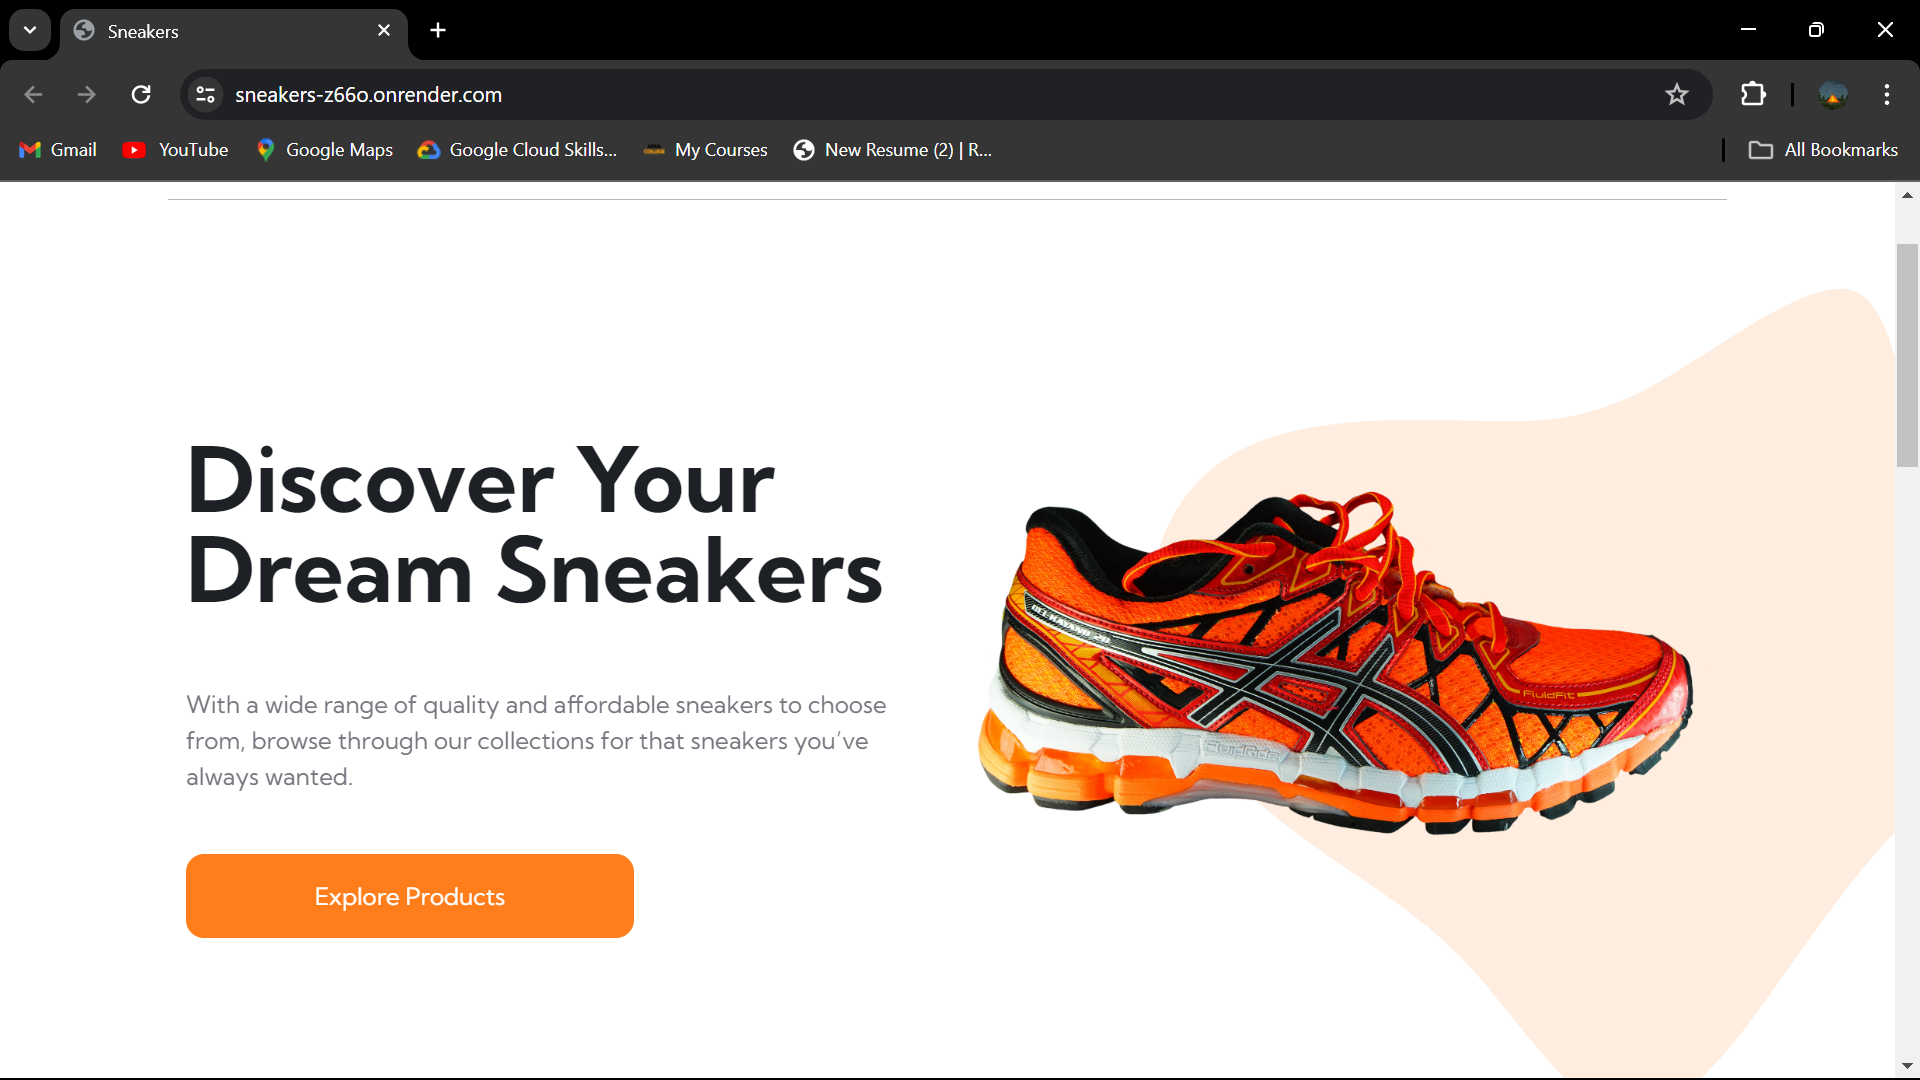Screen dimensions: 1920x1080
Task: Close the Sneakers tab
Action: point(384,30)
